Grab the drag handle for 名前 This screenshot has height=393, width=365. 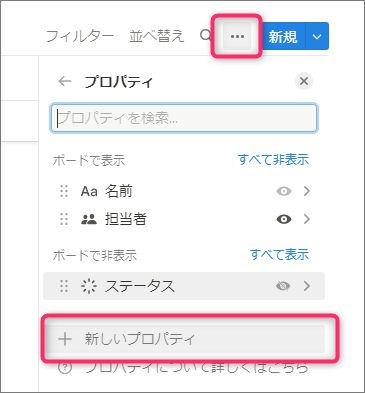point(64,191)
